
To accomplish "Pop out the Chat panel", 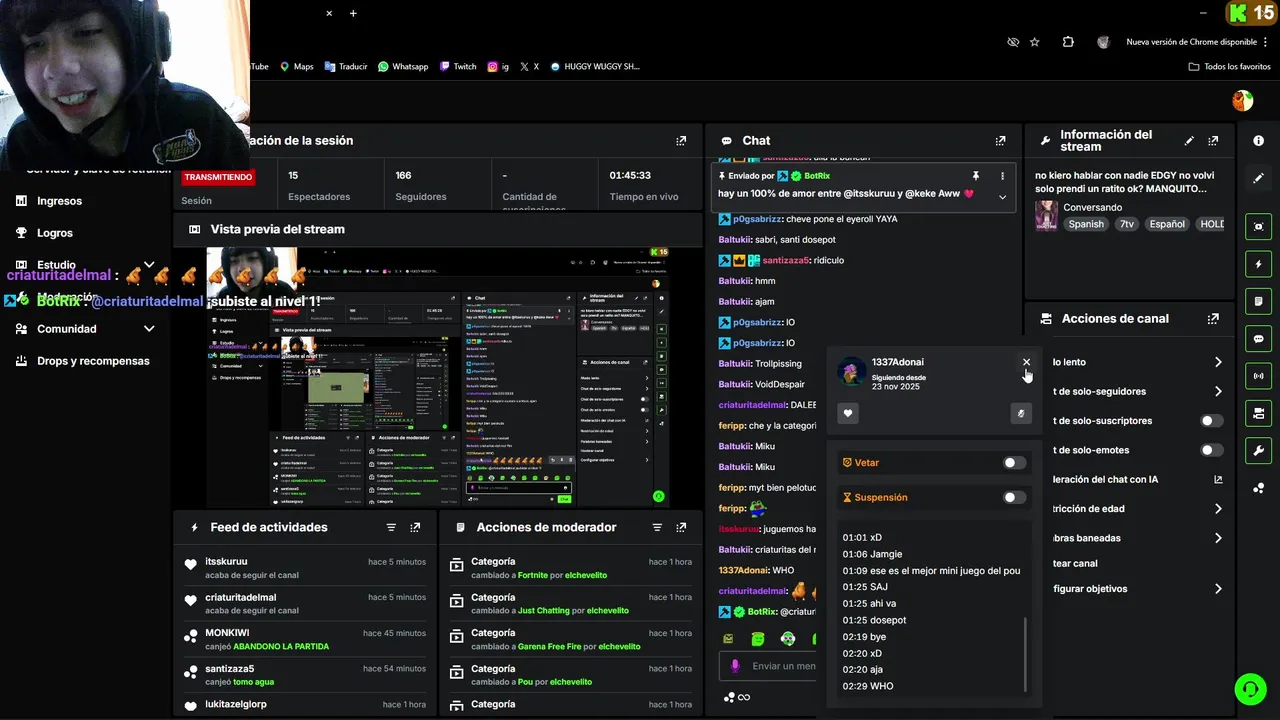I will tap(1000, 141).
